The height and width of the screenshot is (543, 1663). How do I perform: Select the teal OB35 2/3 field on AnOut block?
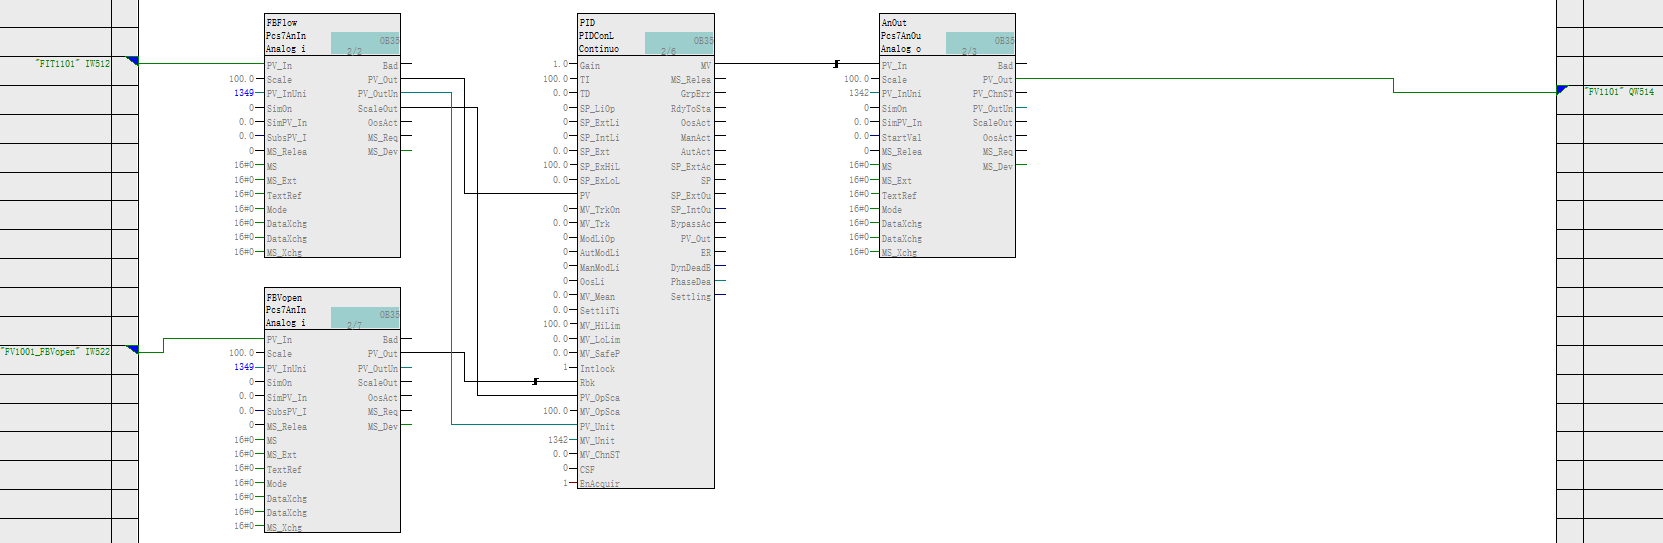click(980, 43)
